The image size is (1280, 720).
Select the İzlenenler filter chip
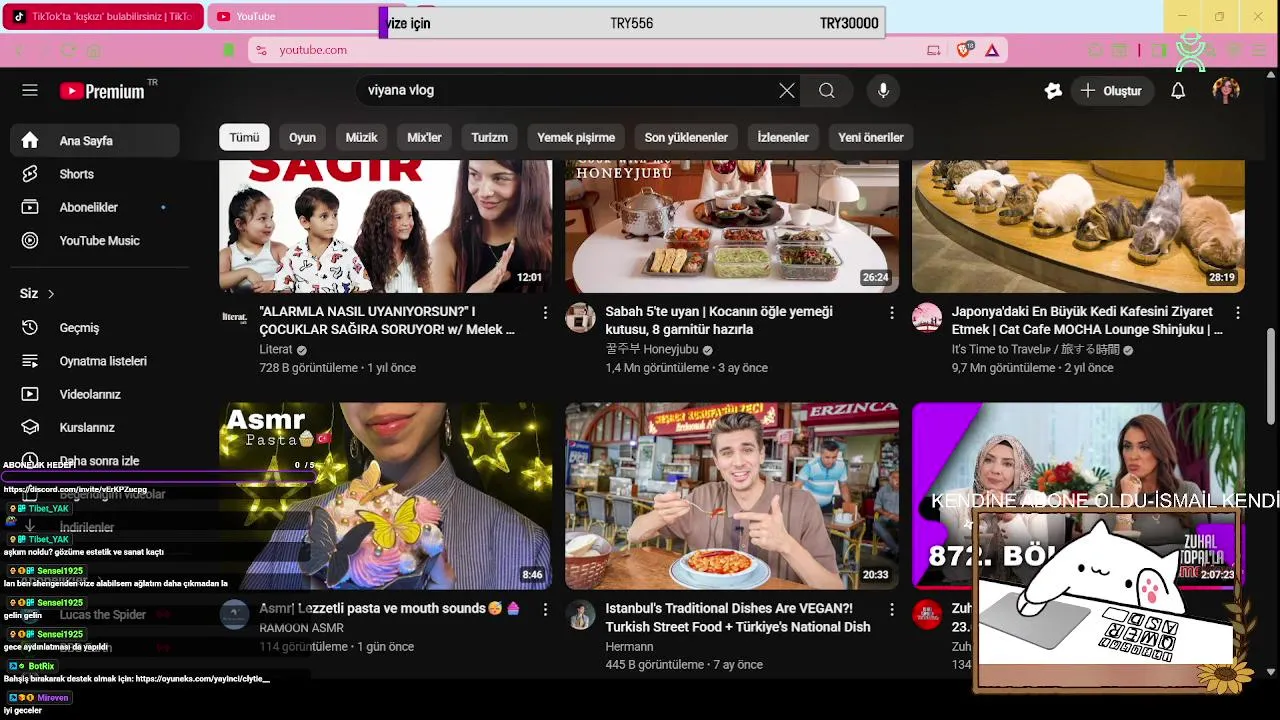point(783,137)
